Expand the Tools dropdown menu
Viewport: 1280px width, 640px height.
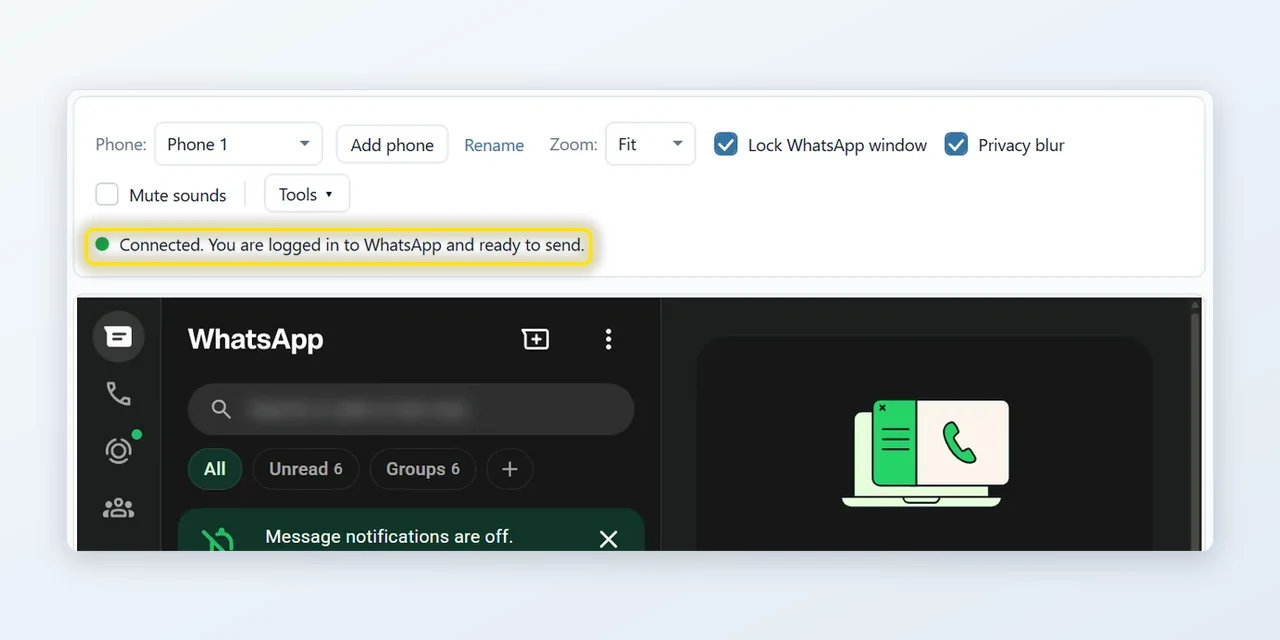tap(307, 194)
